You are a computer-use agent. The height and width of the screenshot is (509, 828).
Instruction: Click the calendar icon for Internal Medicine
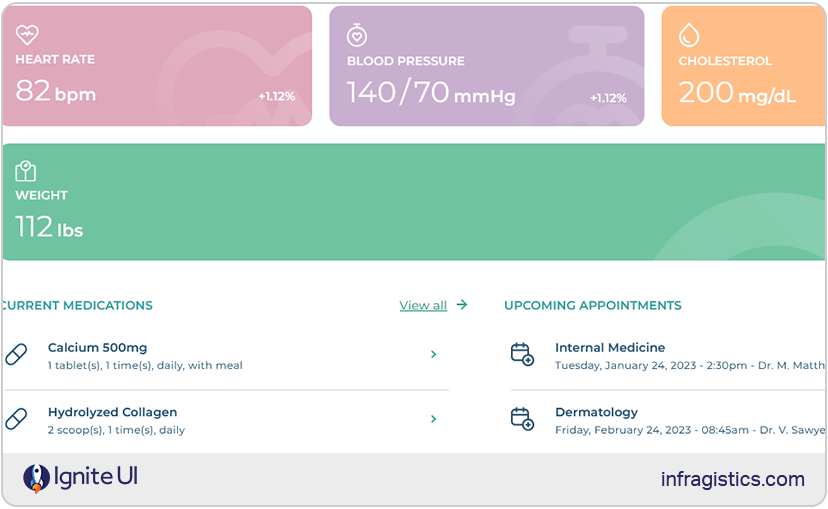522,354
